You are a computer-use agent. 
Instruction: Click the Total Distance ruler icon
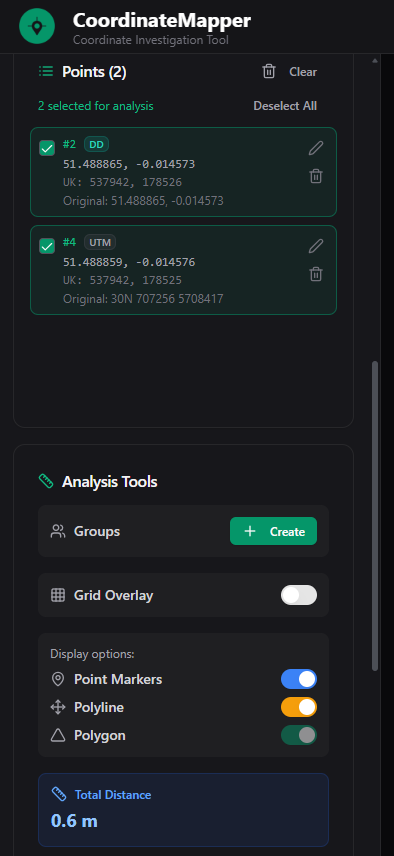click(x=59, y=794)
